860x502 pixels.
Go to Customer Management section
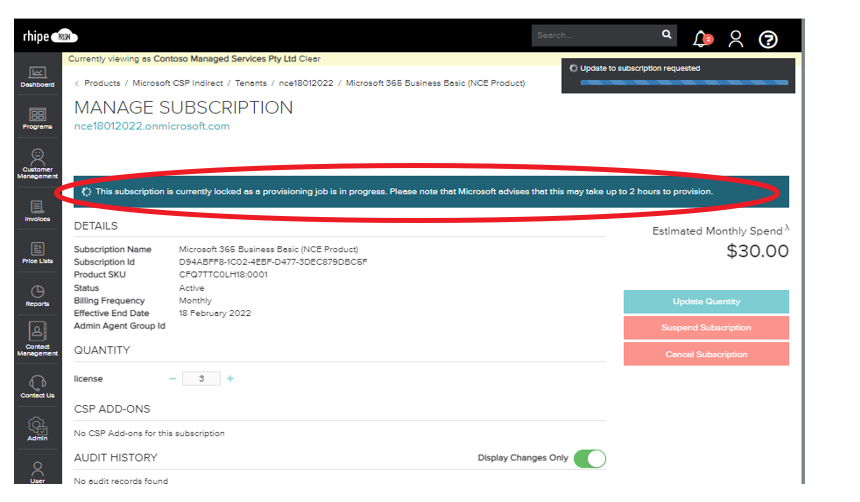[x=37, y=162]
